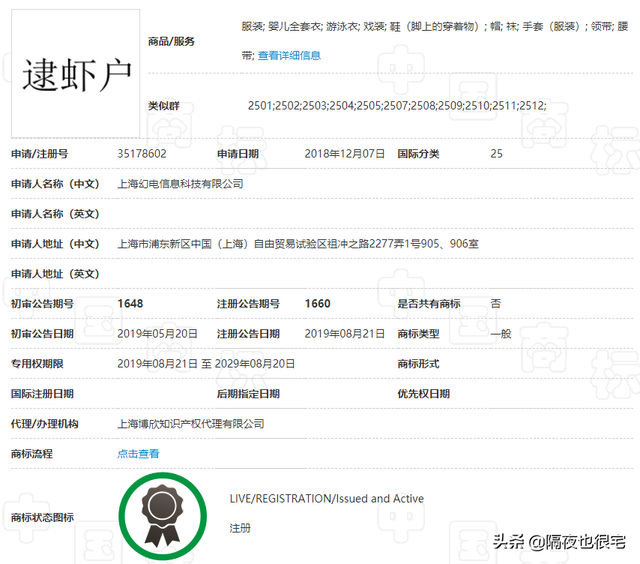Select the applicant address text in Shanghai
Viewport: 640px width, 564px height.
298,244
